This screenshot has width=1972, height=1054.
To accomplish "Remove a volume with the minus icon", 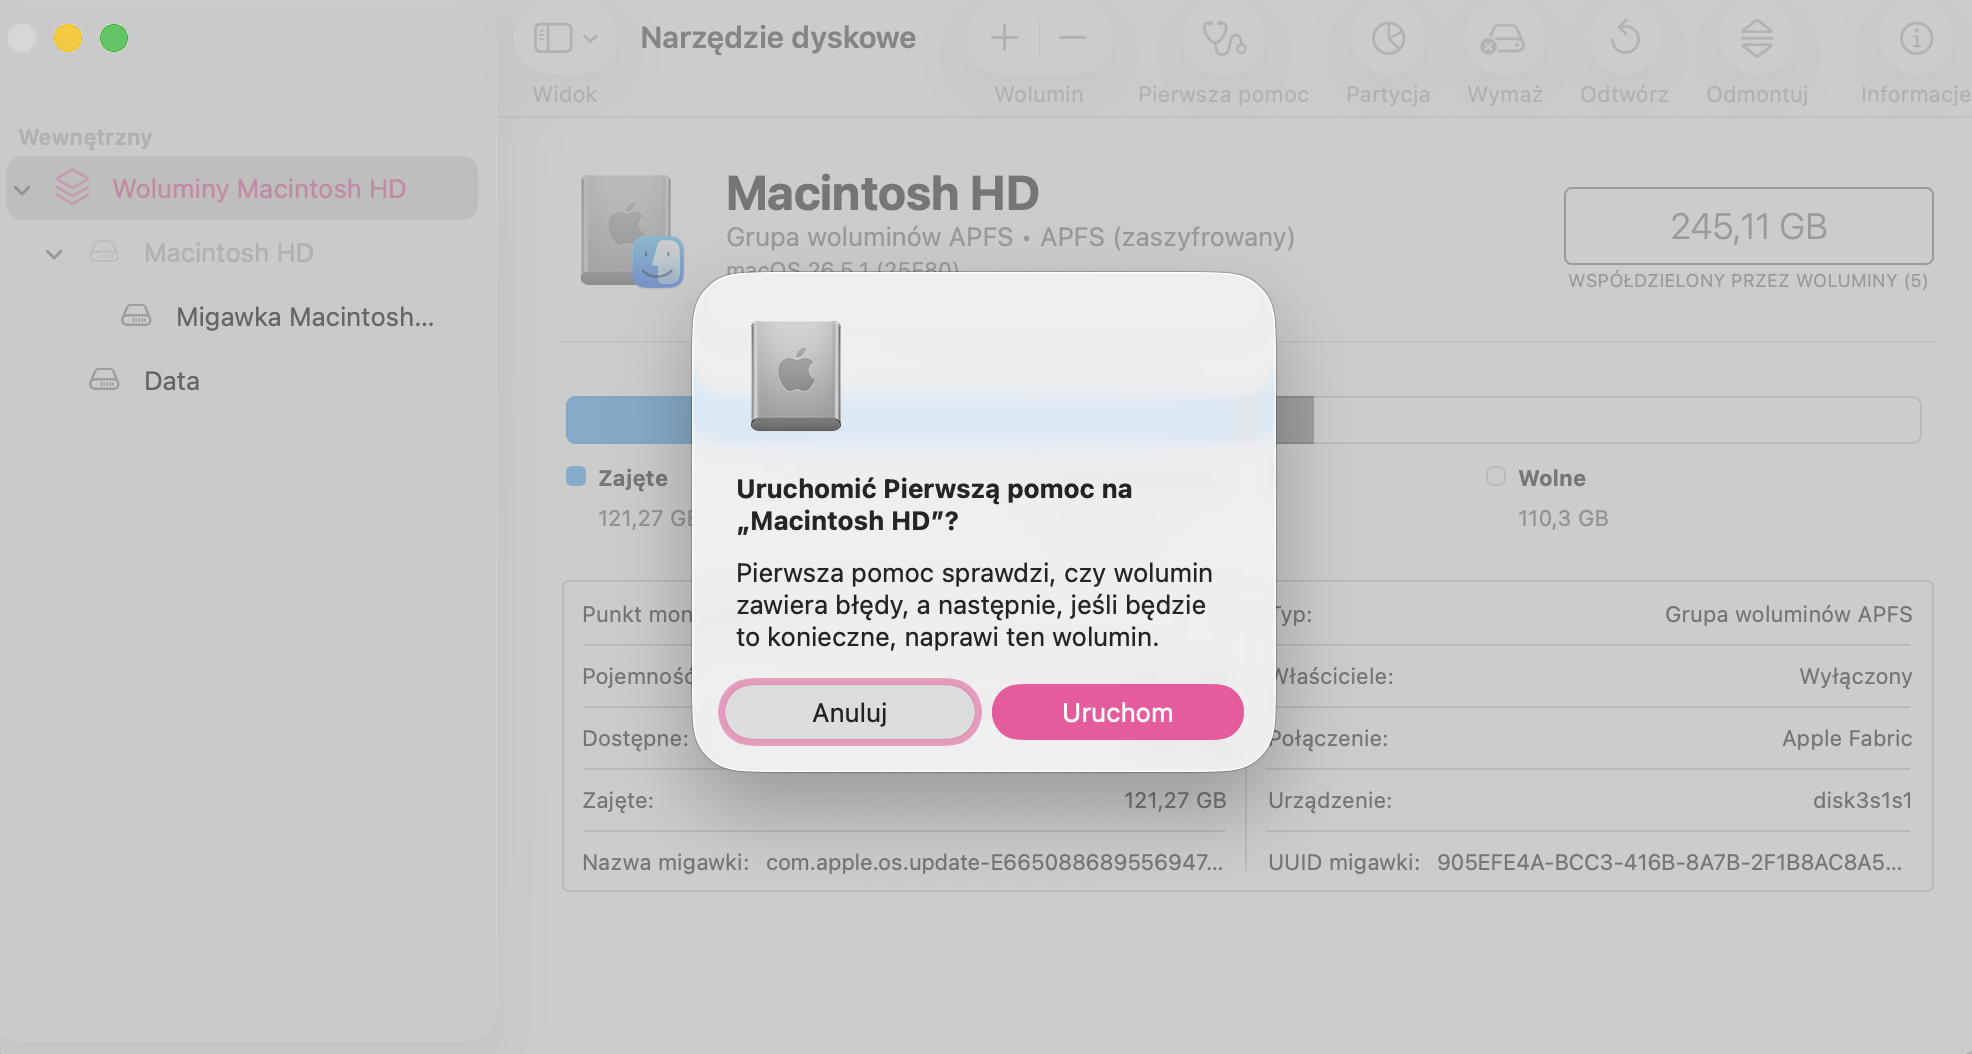I will (1072, 39).
